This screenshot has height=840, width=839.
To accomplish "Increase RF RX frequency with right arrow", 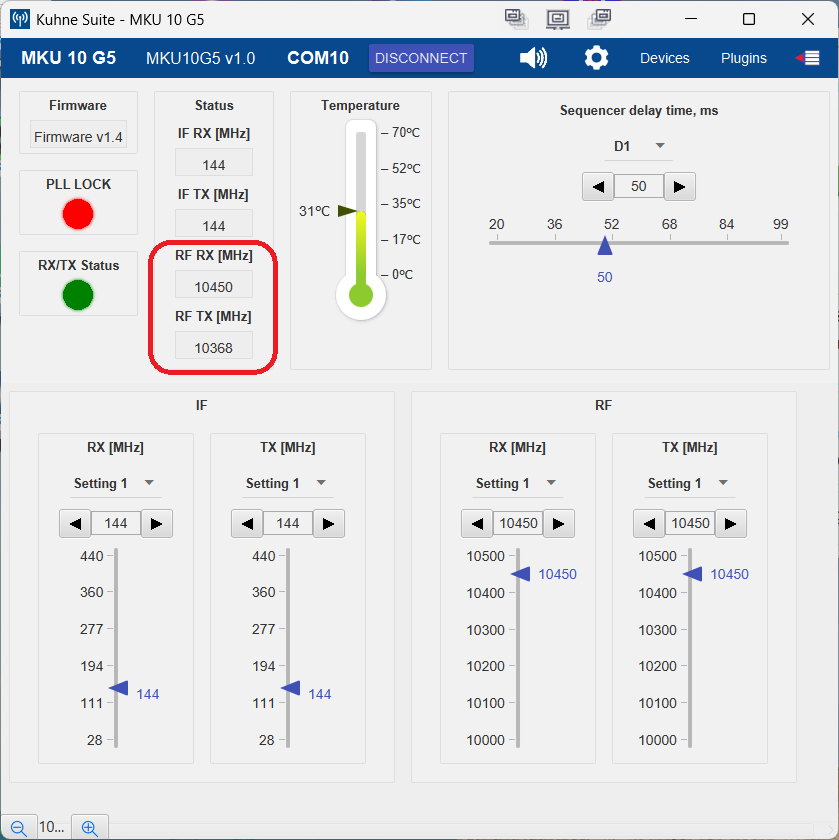I will [558, 523].
